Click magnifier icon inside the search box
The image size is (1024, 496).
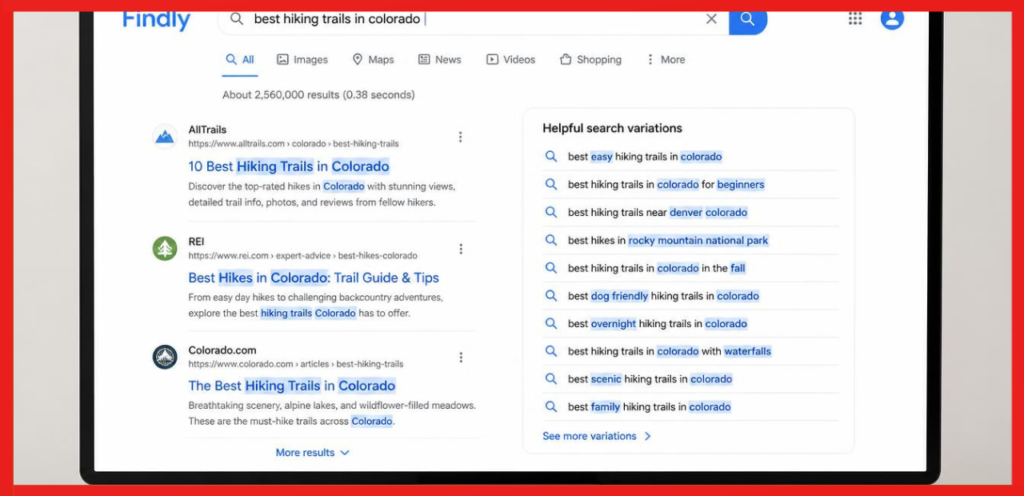pyautogui.click(x=236, y=20)
